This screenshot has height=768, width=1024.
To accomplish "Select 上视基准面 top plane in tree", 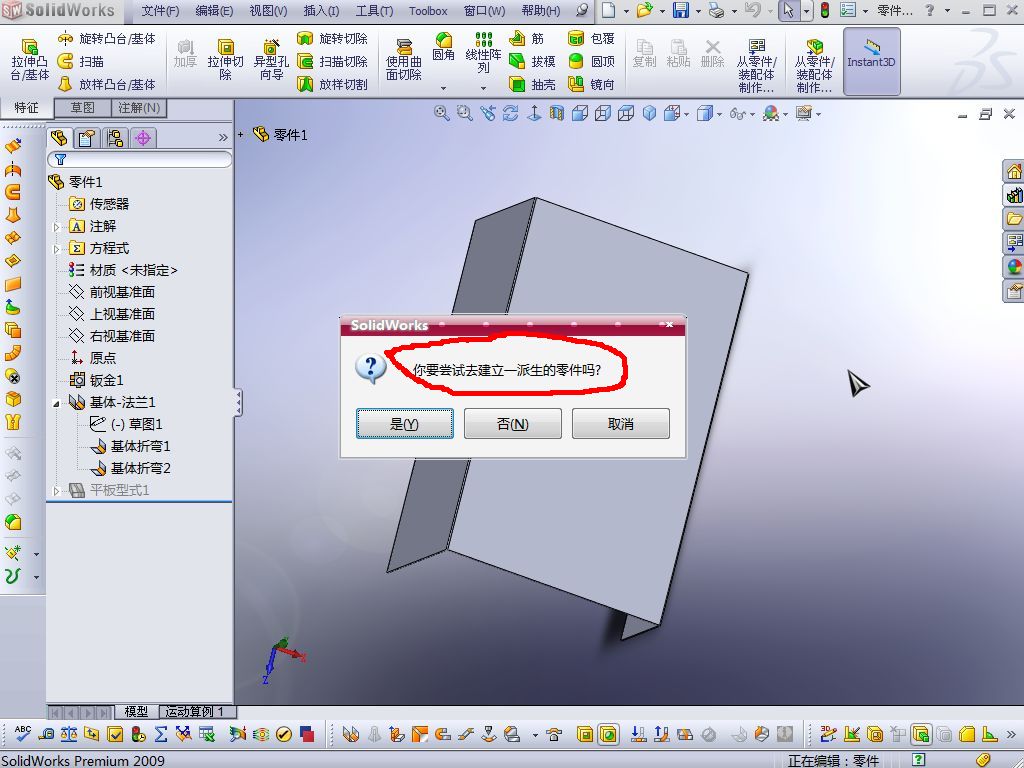I will coord(112,314).
